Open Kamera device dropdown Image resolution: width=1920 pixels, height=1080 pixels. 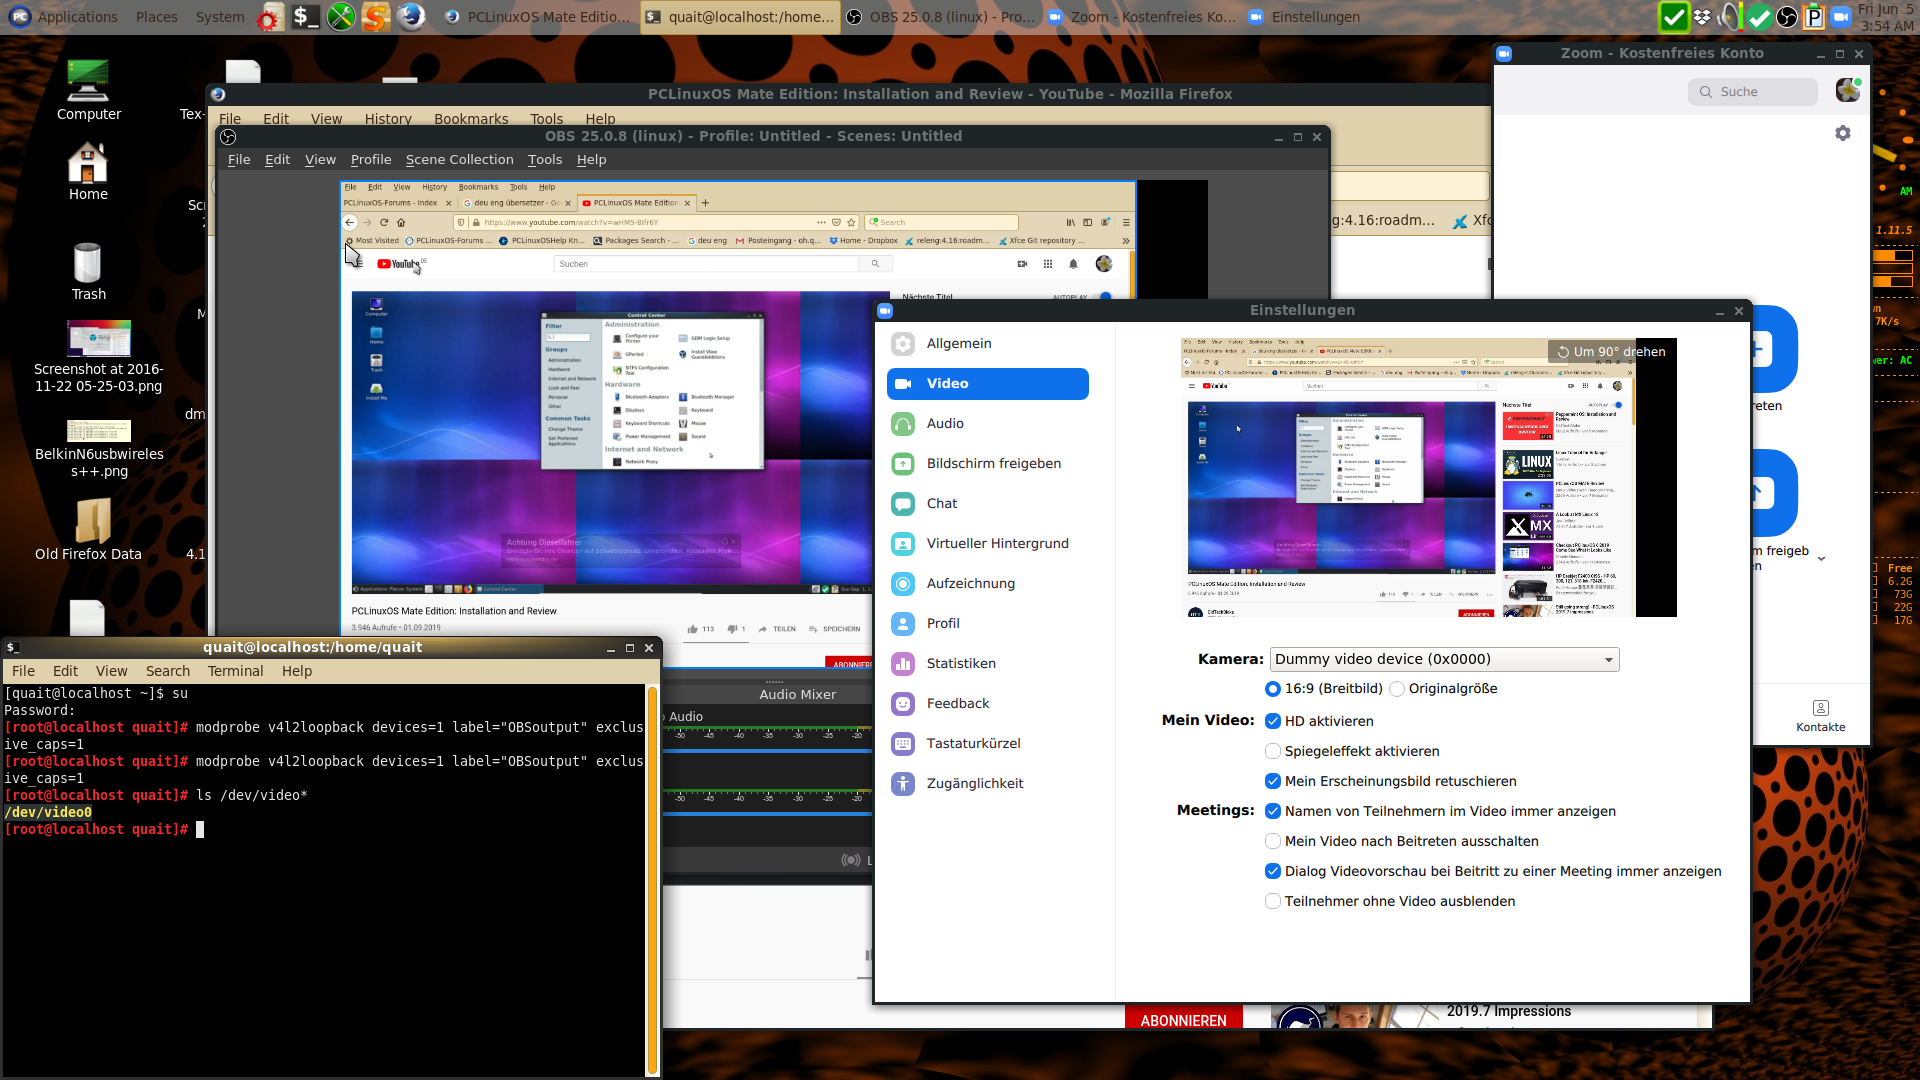pyautogui.click(x=1444, y=659)
